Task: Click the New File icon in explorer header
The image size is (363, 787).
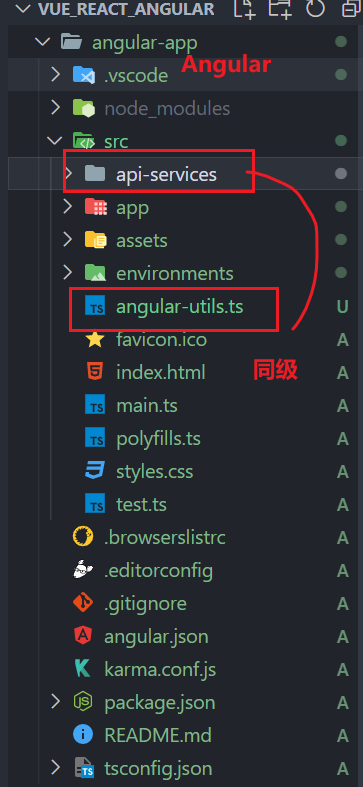Action: (x=245, y=9)
